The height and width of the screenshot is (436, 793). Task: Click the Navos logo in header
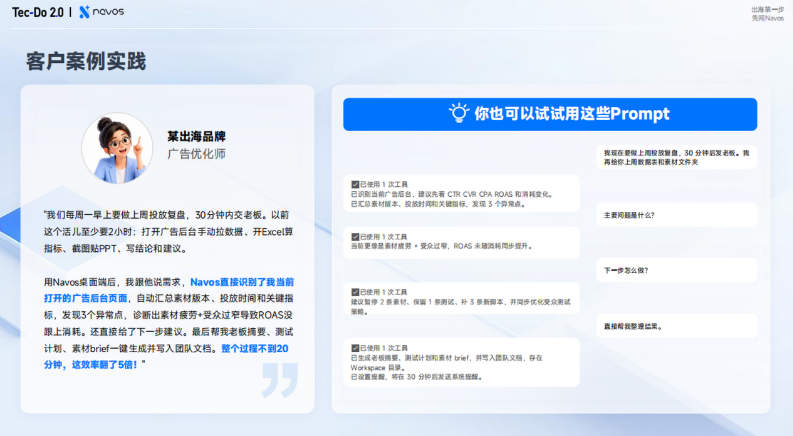tap(102, 12)
